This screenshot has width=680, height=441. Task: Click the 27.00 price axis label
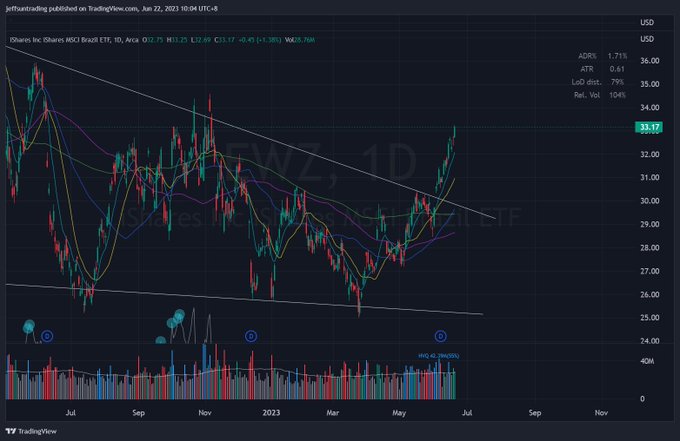(650, 271)
